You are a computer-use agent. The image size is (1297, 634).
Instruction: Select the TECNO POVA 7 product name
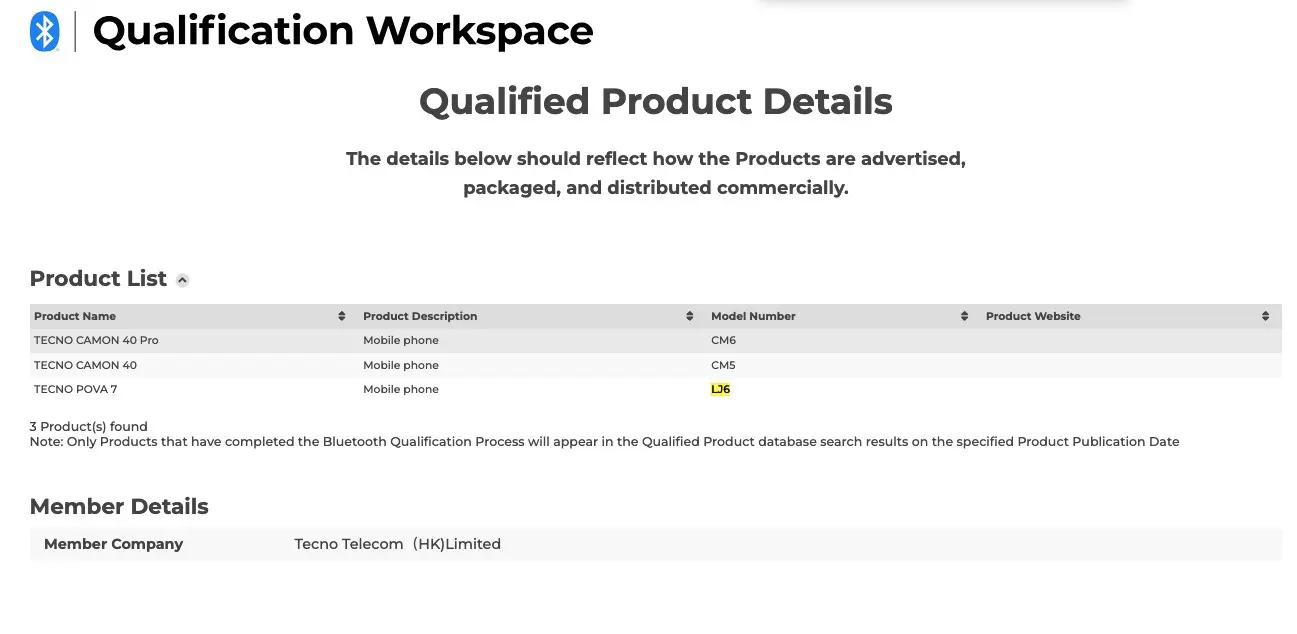76,389
